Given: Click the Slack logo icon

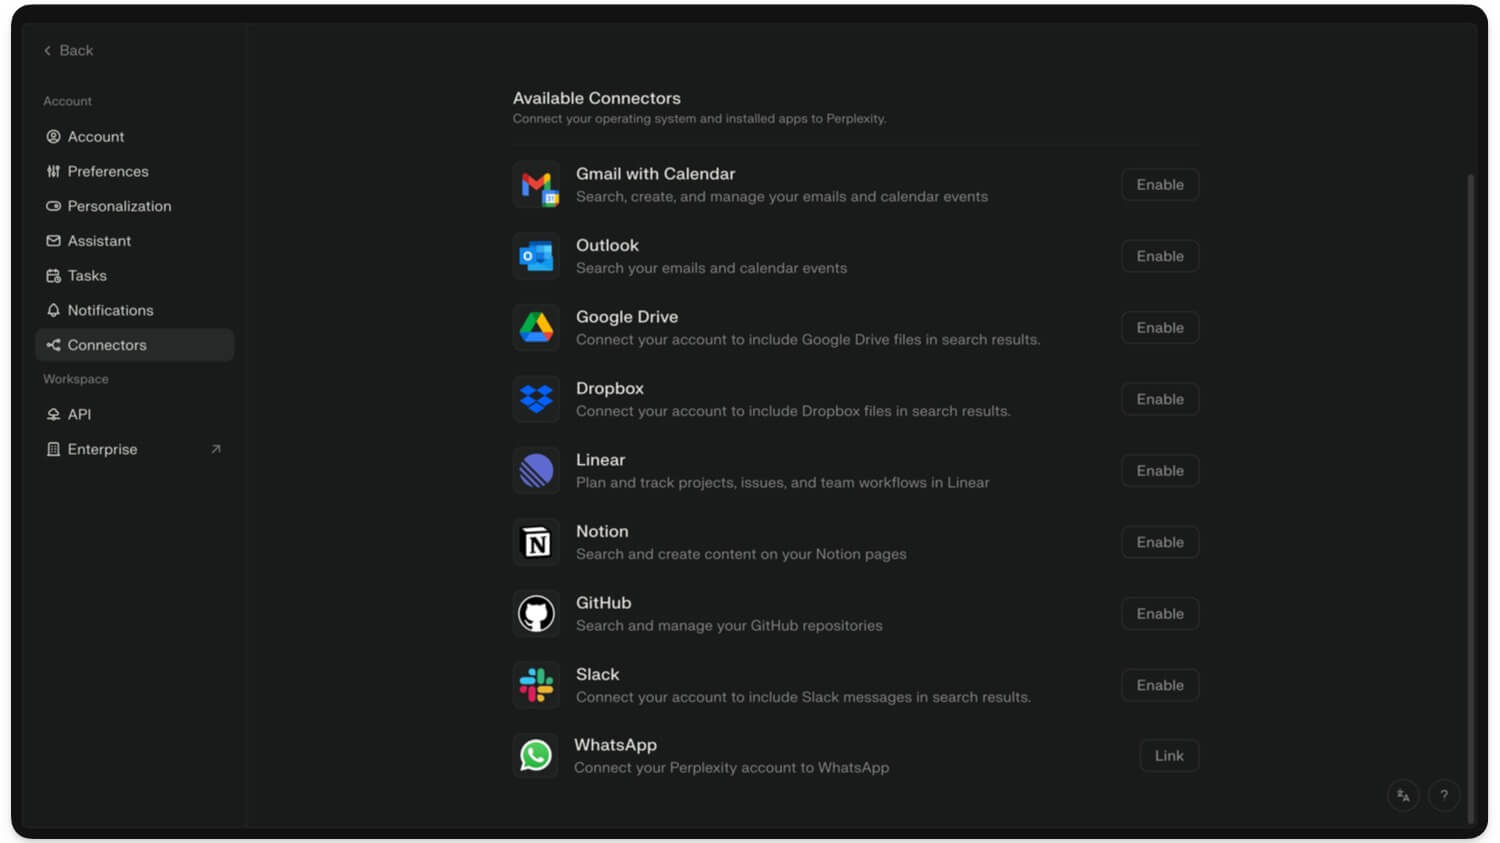Looking at the screenshot, I should click(537, 685).
